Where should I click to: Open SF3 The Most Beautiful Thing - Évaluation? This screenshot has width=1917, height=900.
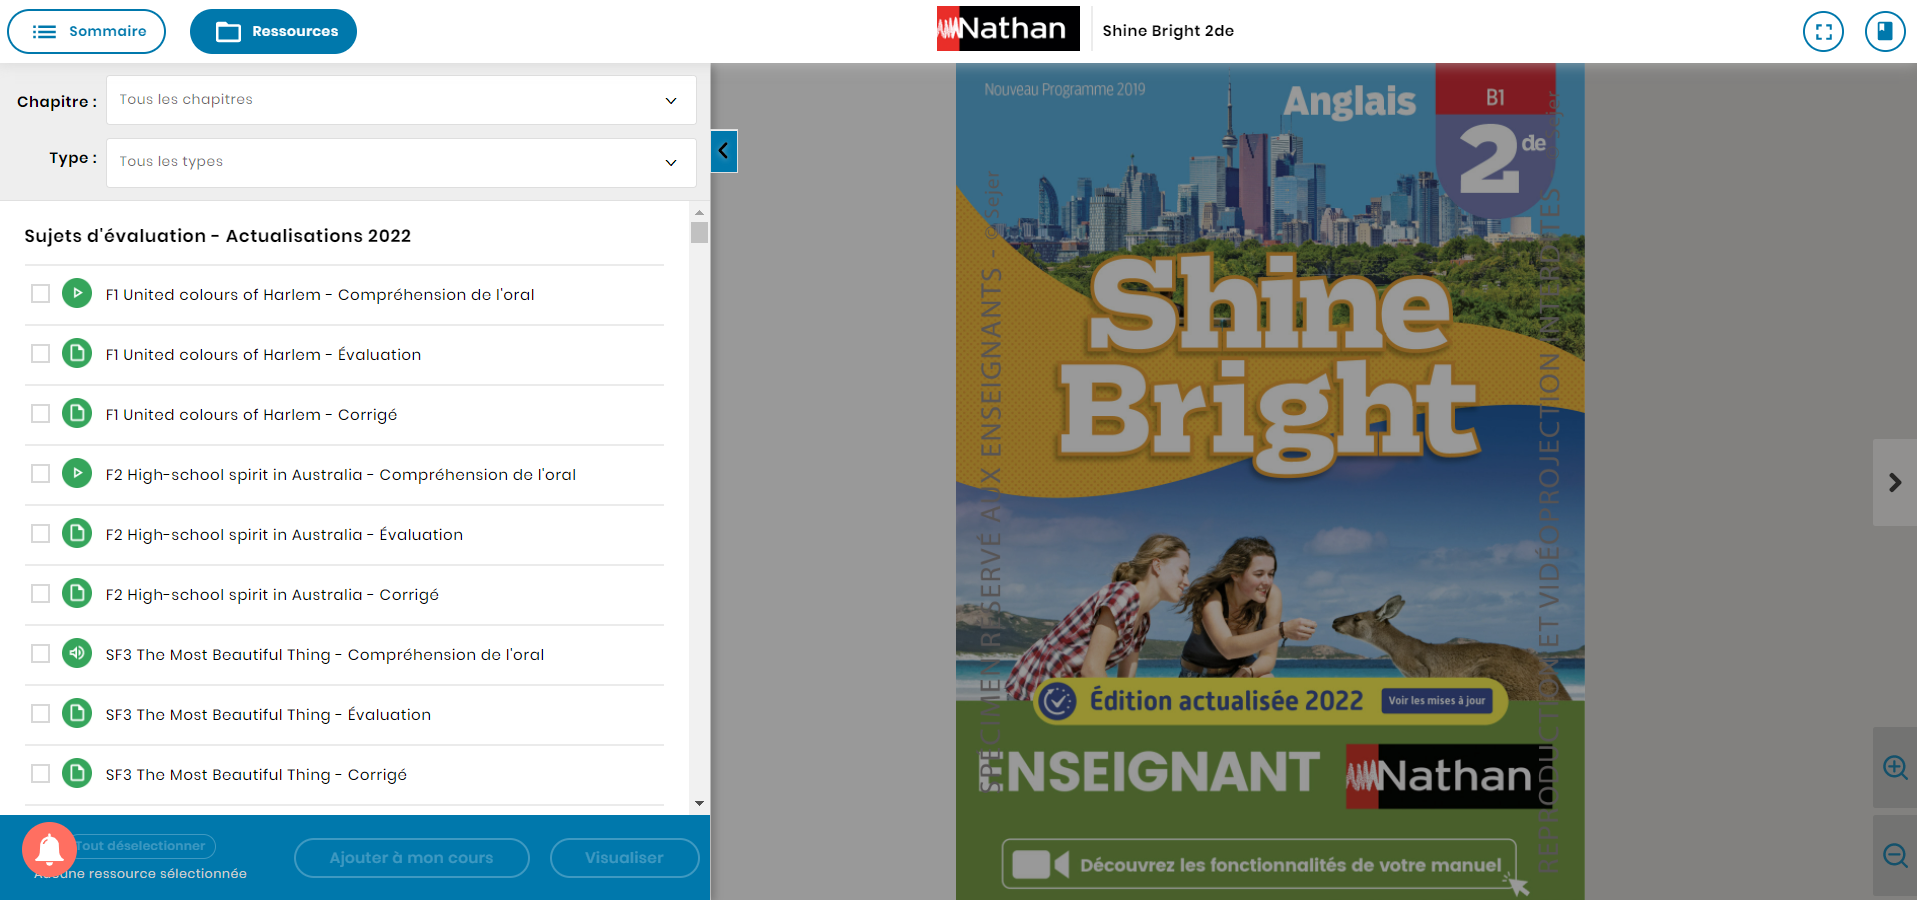click(268, 715)
